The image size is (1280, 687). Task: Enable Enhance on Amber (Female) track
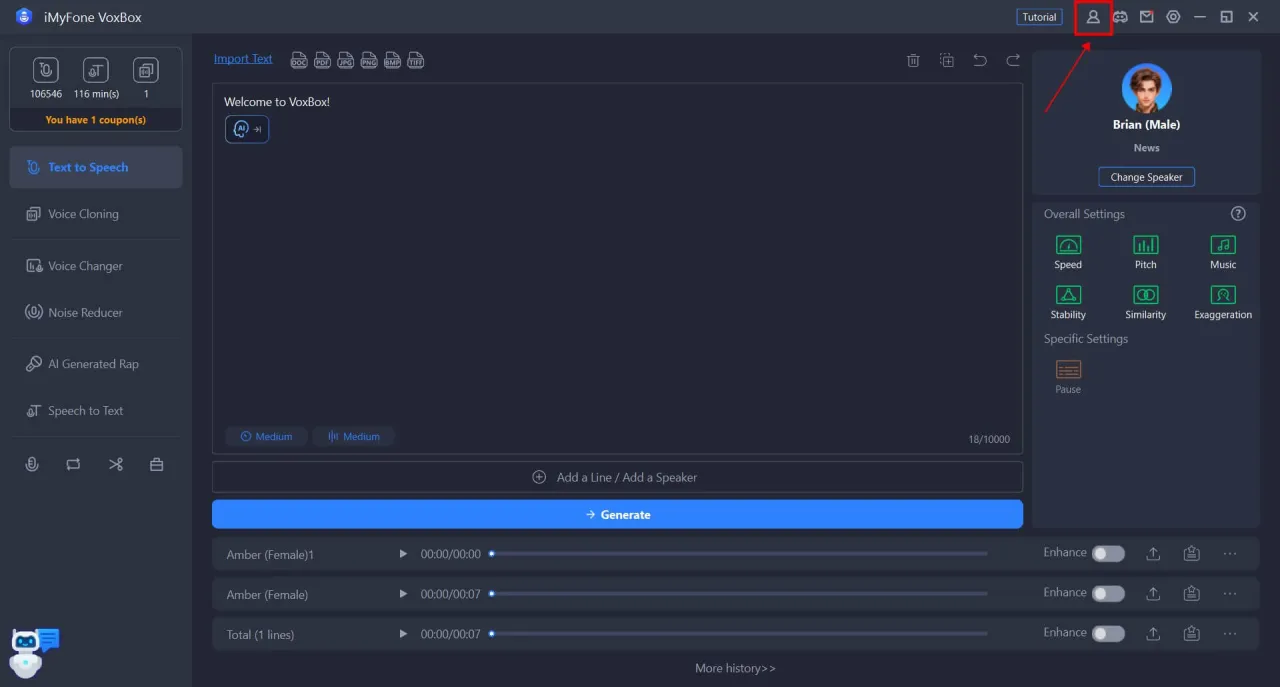tap(1108, 593)
